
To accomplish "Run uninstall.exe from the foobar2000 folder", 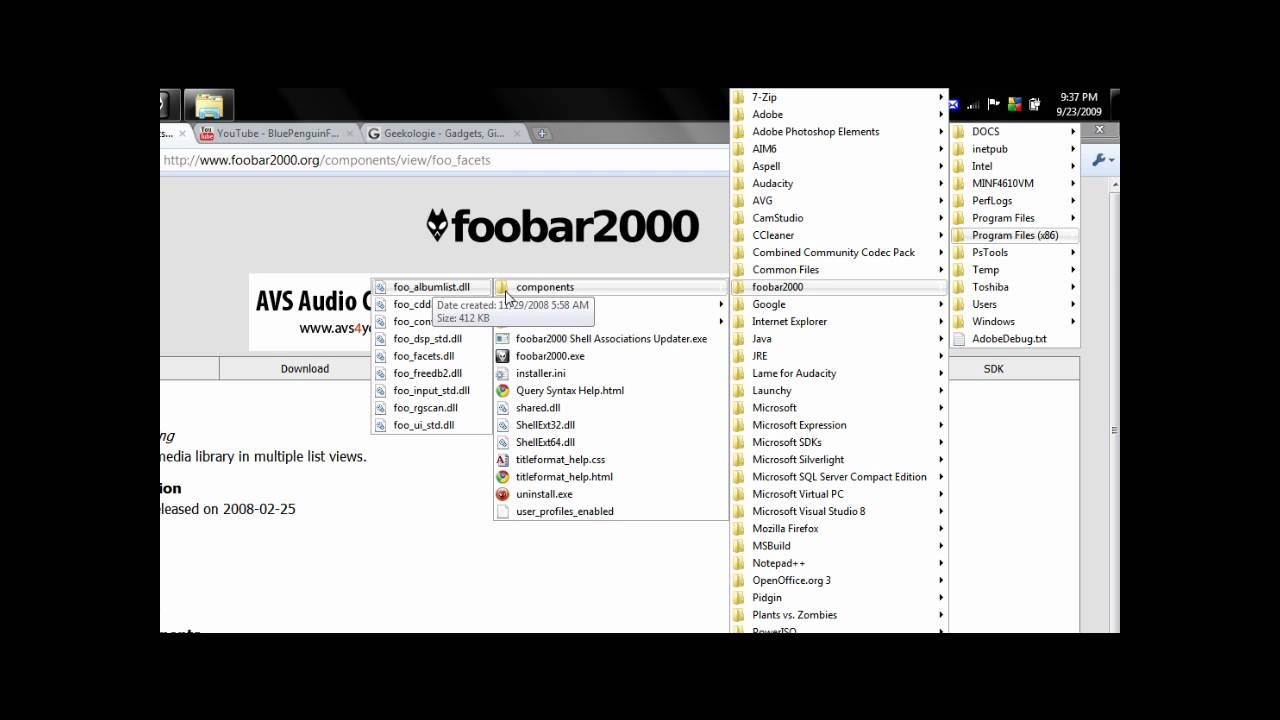I will (x=610, y=494).
